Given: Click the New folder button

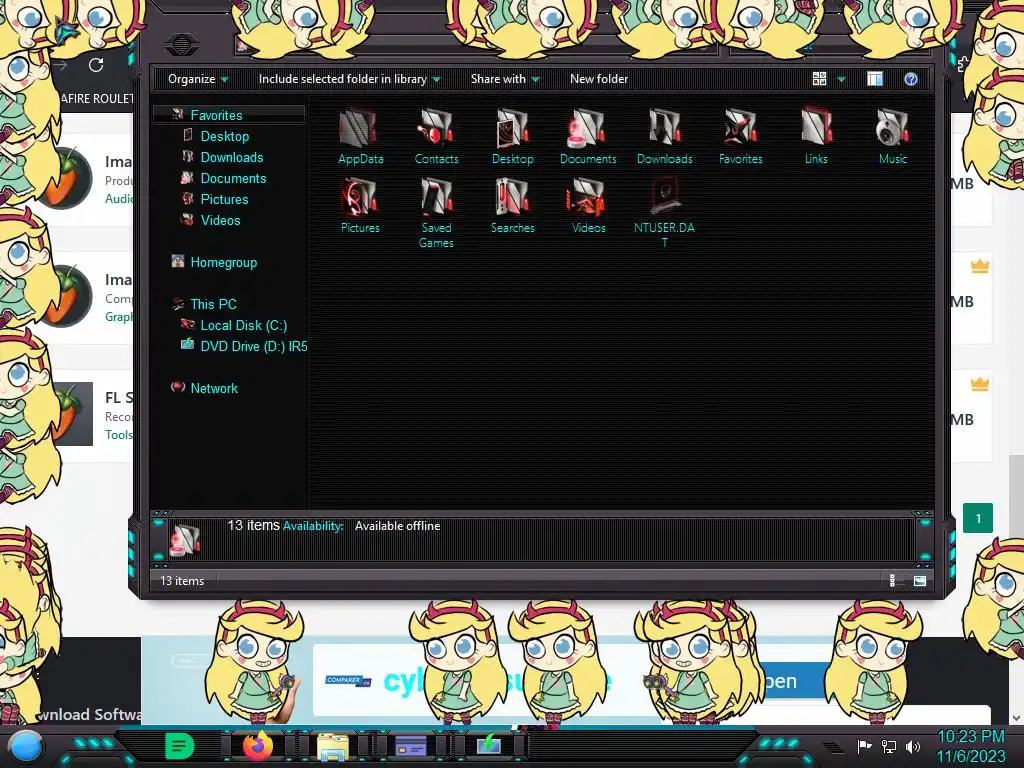Looking at the screenshot, I should [x=599, y=79].
